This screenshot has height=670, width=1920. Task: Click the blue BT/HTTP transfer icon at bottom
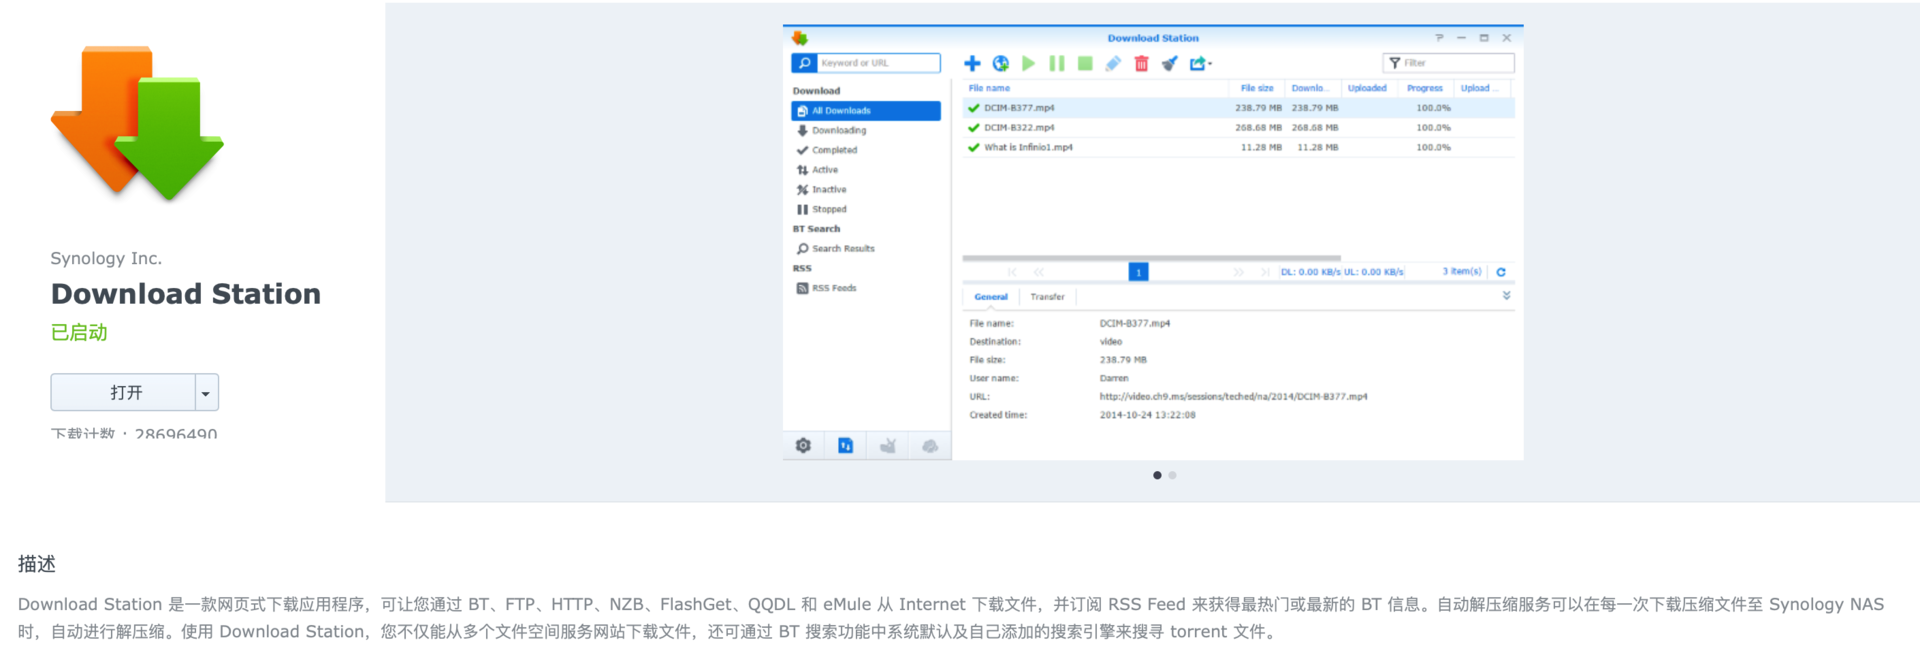845,446
